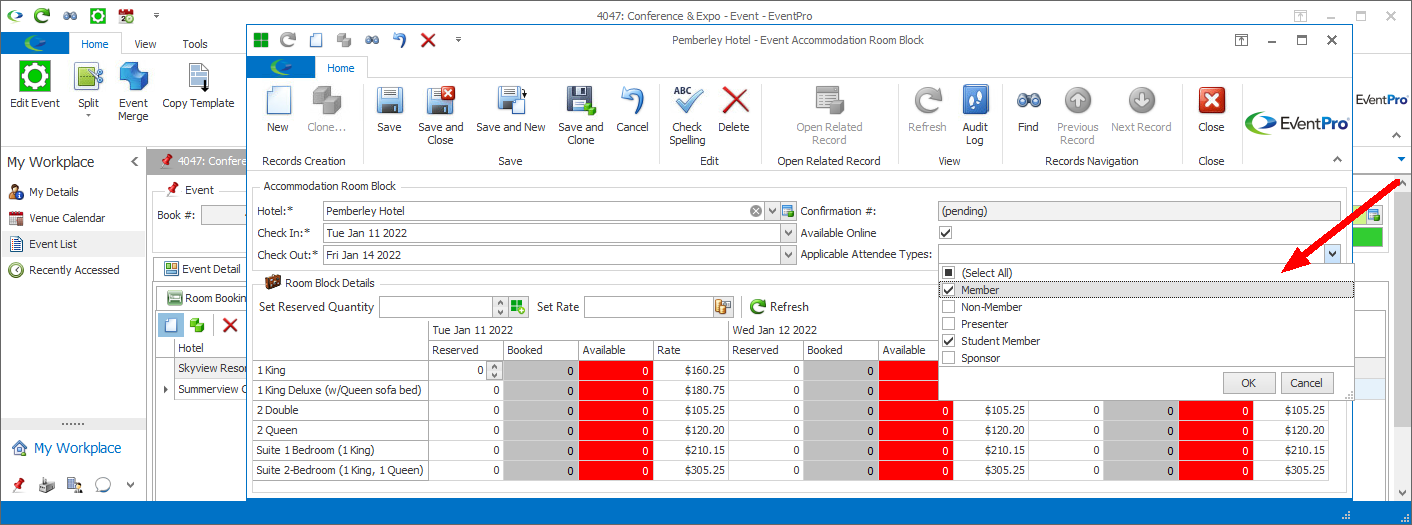Expand the Split button dropdown in main ribbon
Screen dimensions: 1412x525
tap(88, 115)
